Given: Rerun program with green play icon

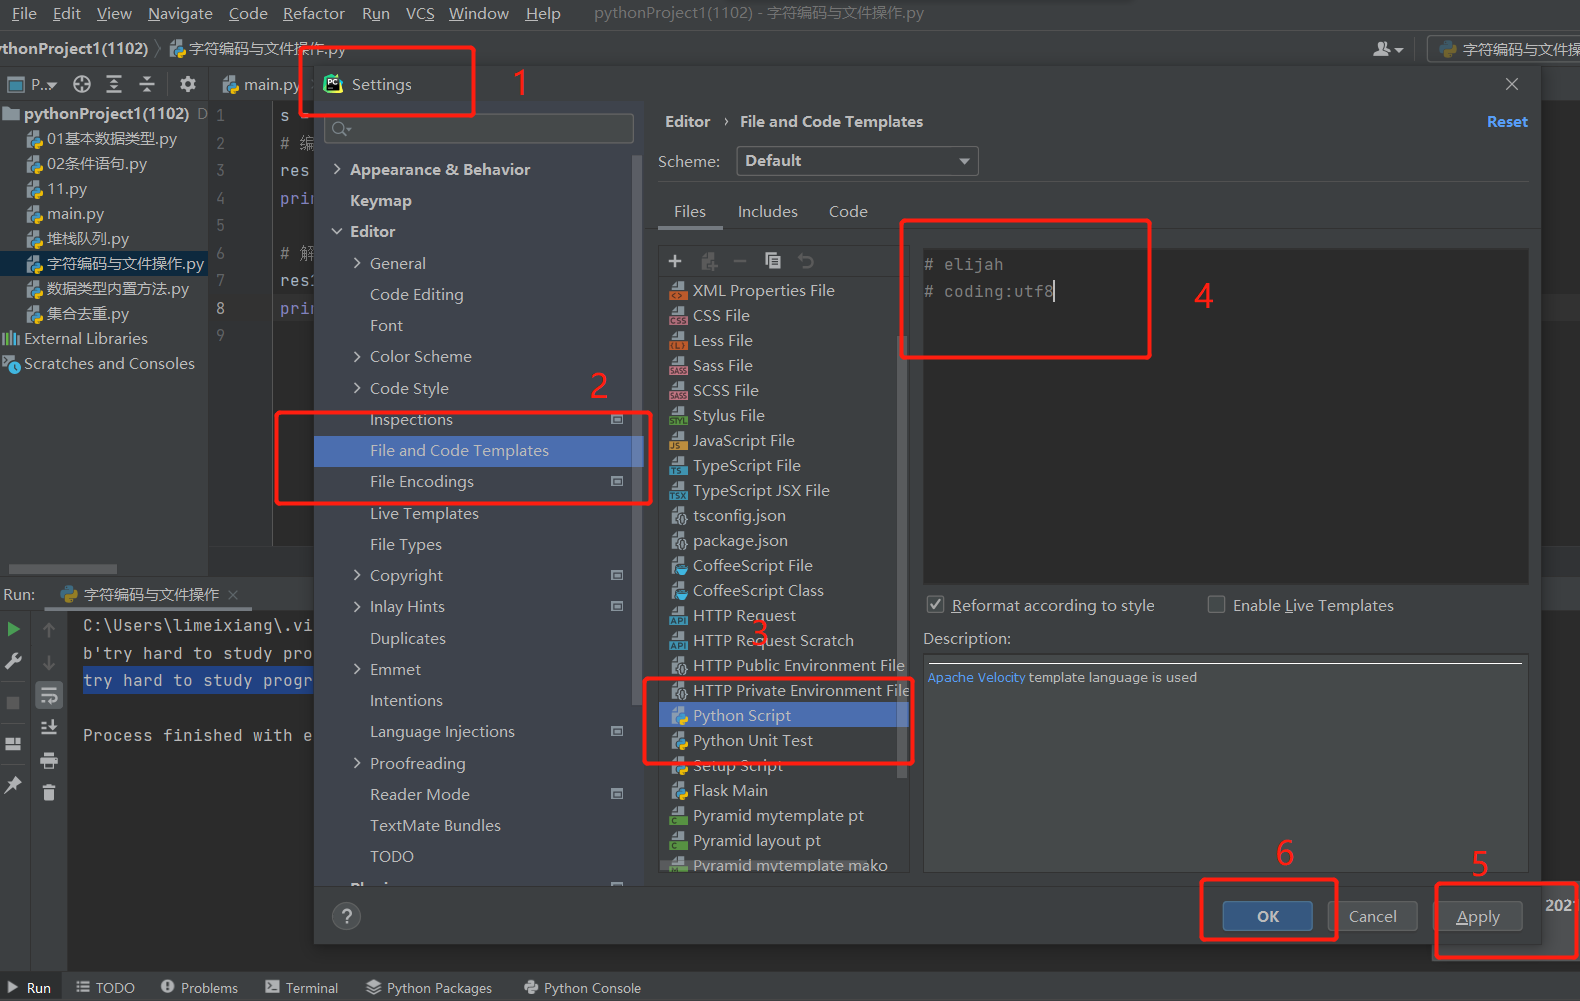Looking at the screenshot, I should coord(14,629).
